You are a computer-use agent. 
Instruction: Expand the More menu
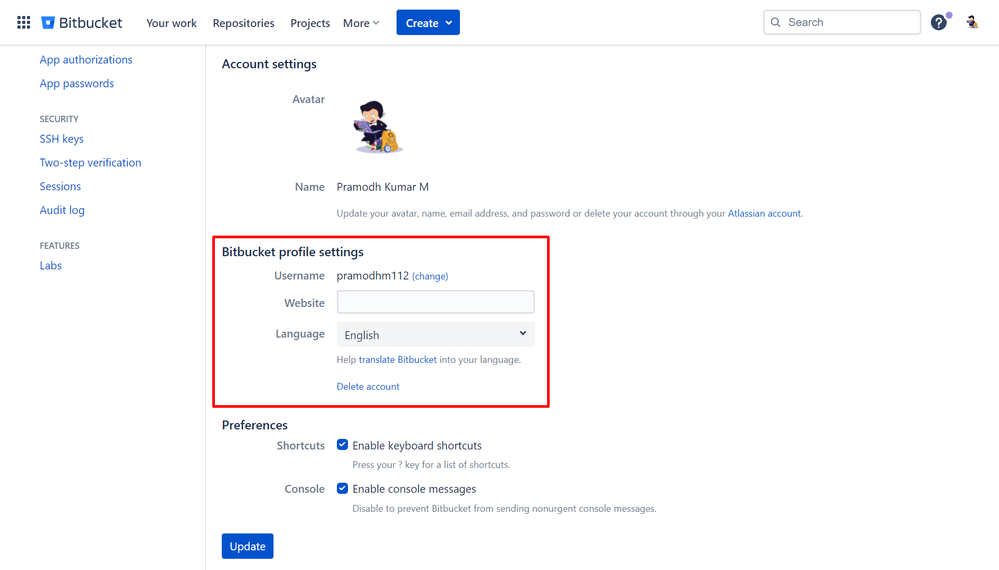point(361,23)
